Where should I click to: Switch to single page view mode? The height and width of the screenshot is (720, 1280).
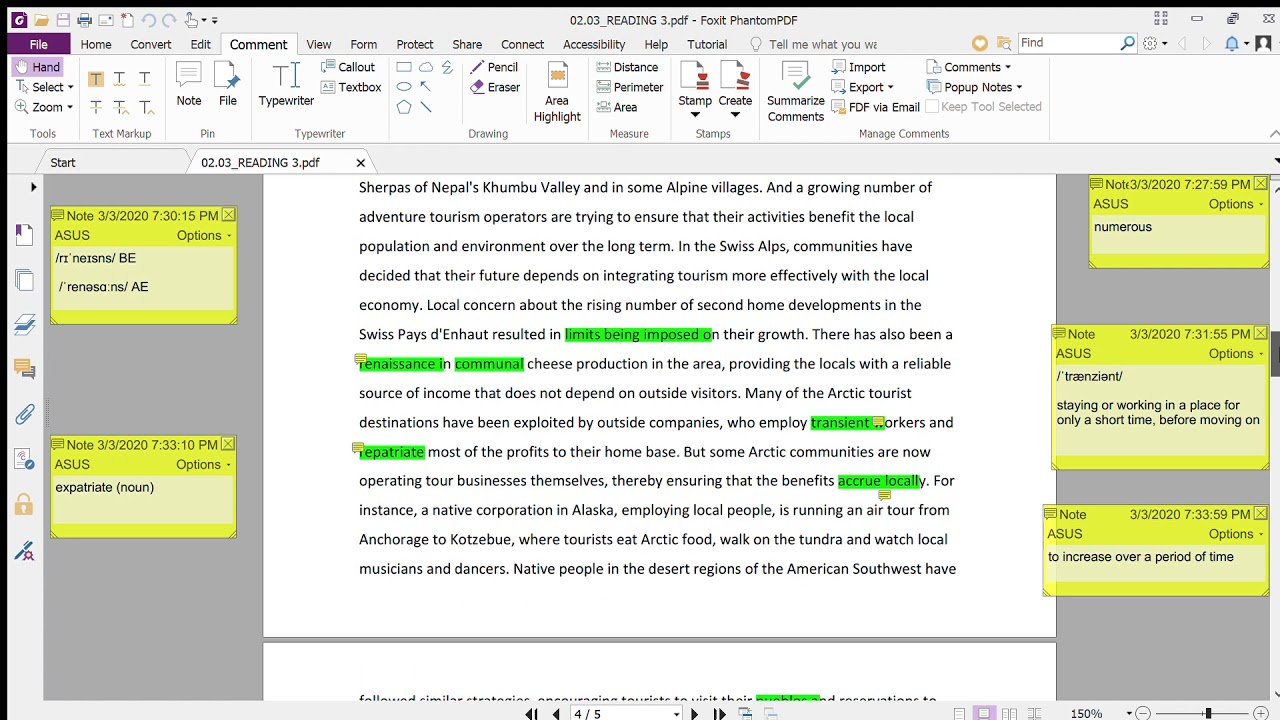tap(960, 713)
